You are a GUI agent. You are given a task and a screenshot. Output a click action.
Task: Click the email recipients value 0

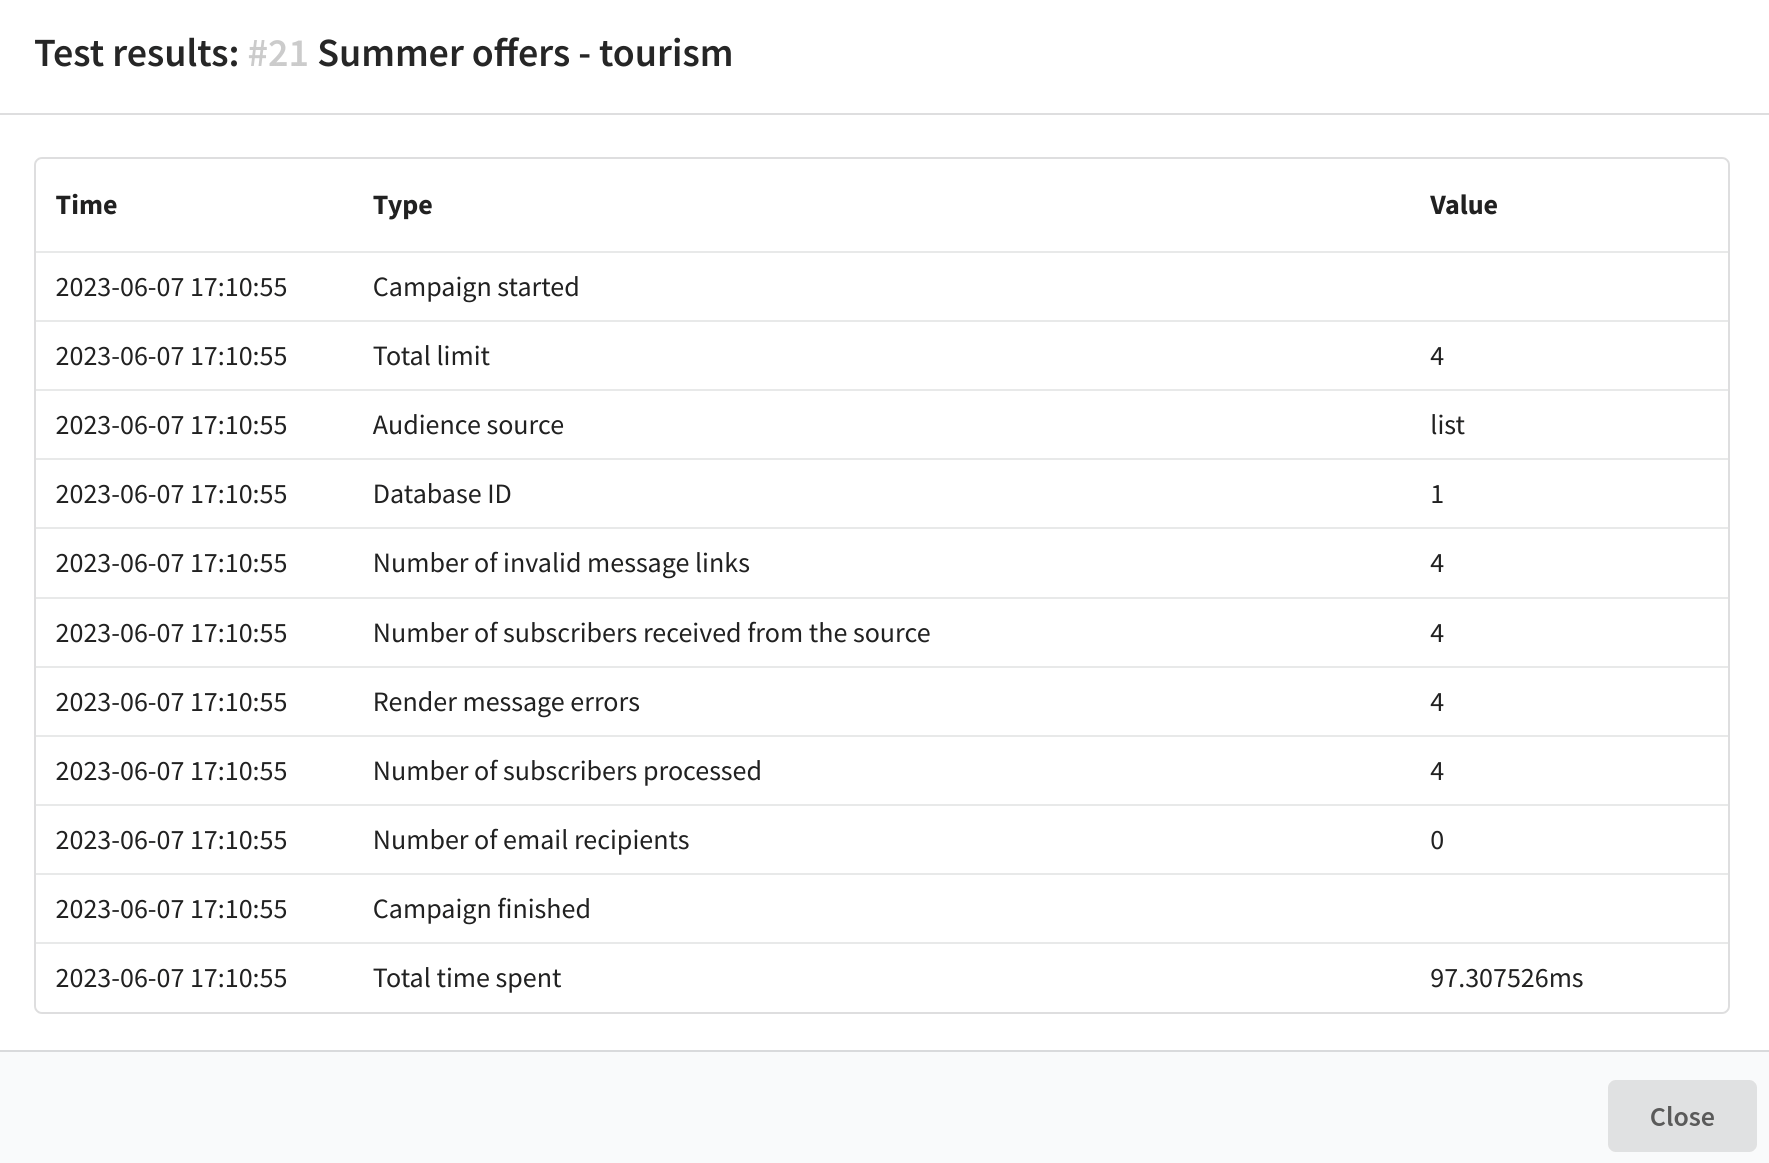coord(1437,840)
